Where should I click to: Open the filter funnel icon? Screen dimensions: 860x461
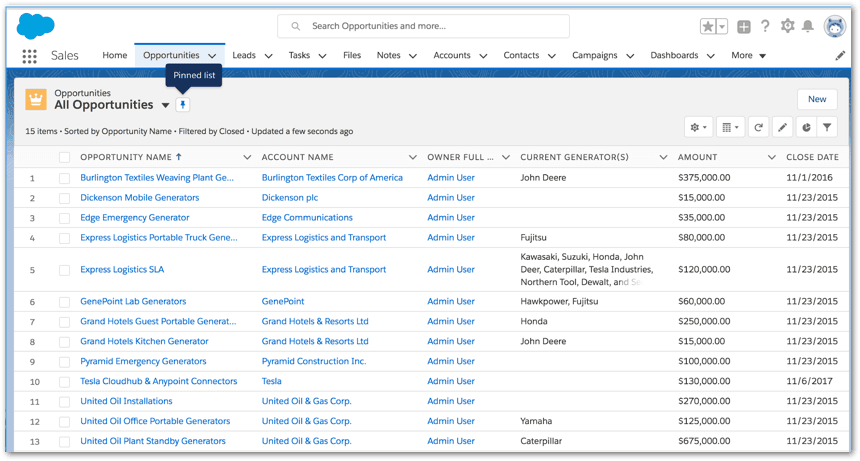tap(827, 128)
